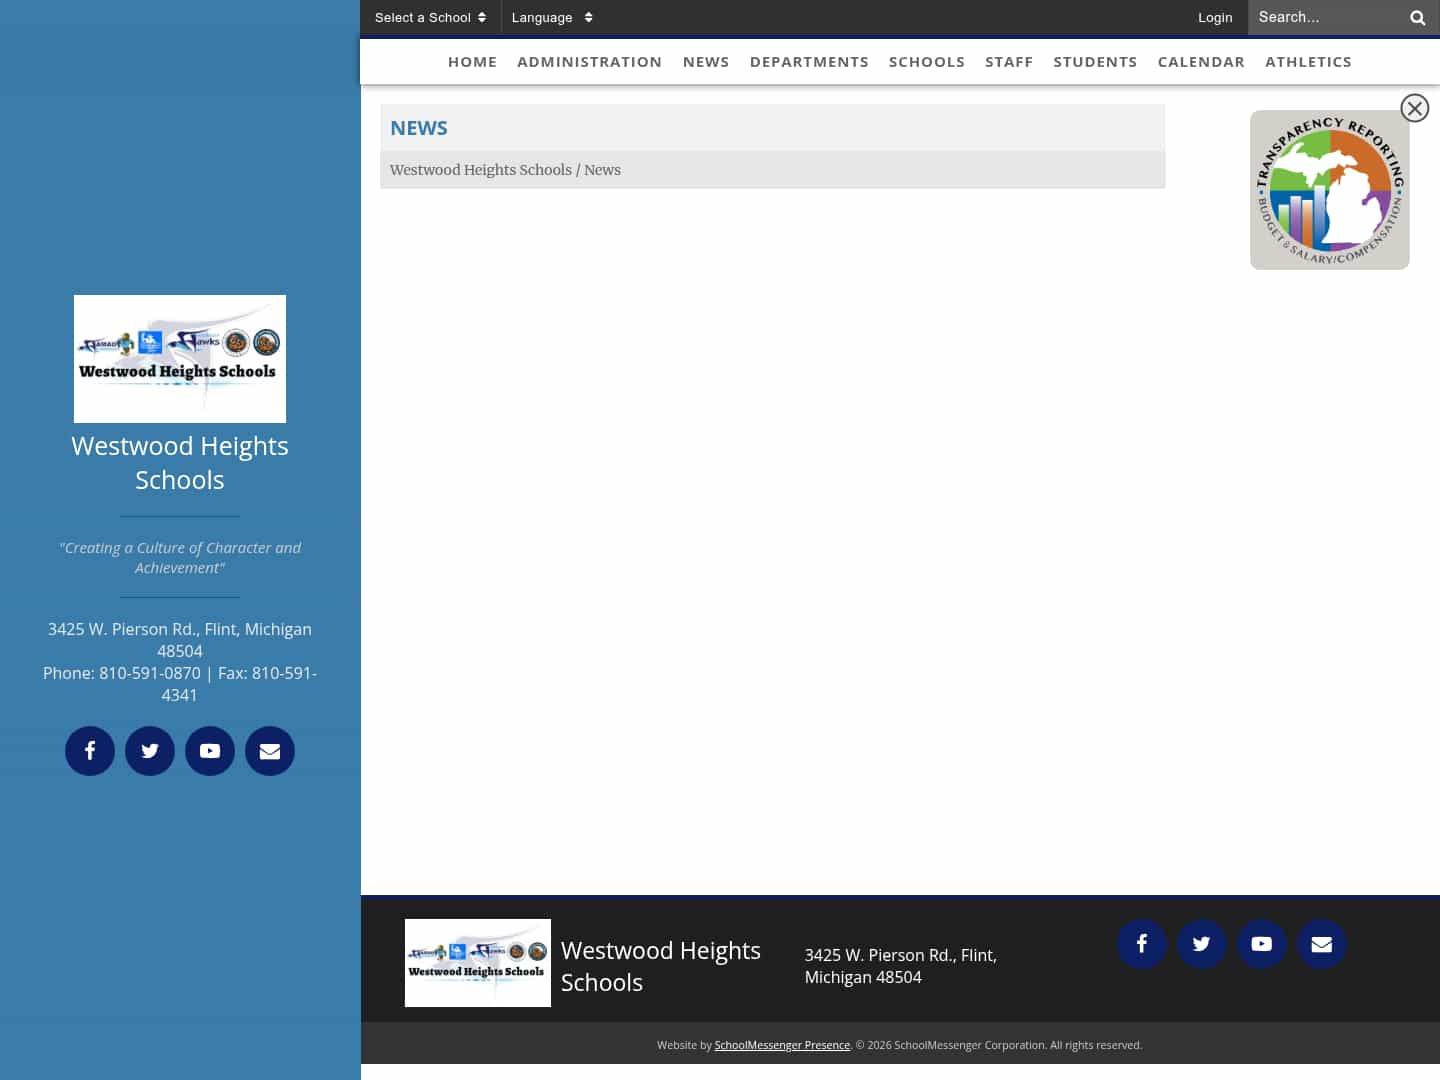The width and height of the screenshot is (1440, 1080).
Task: Navigate to the ATHLETICS menu item
Action: [x=1308, y=61]
